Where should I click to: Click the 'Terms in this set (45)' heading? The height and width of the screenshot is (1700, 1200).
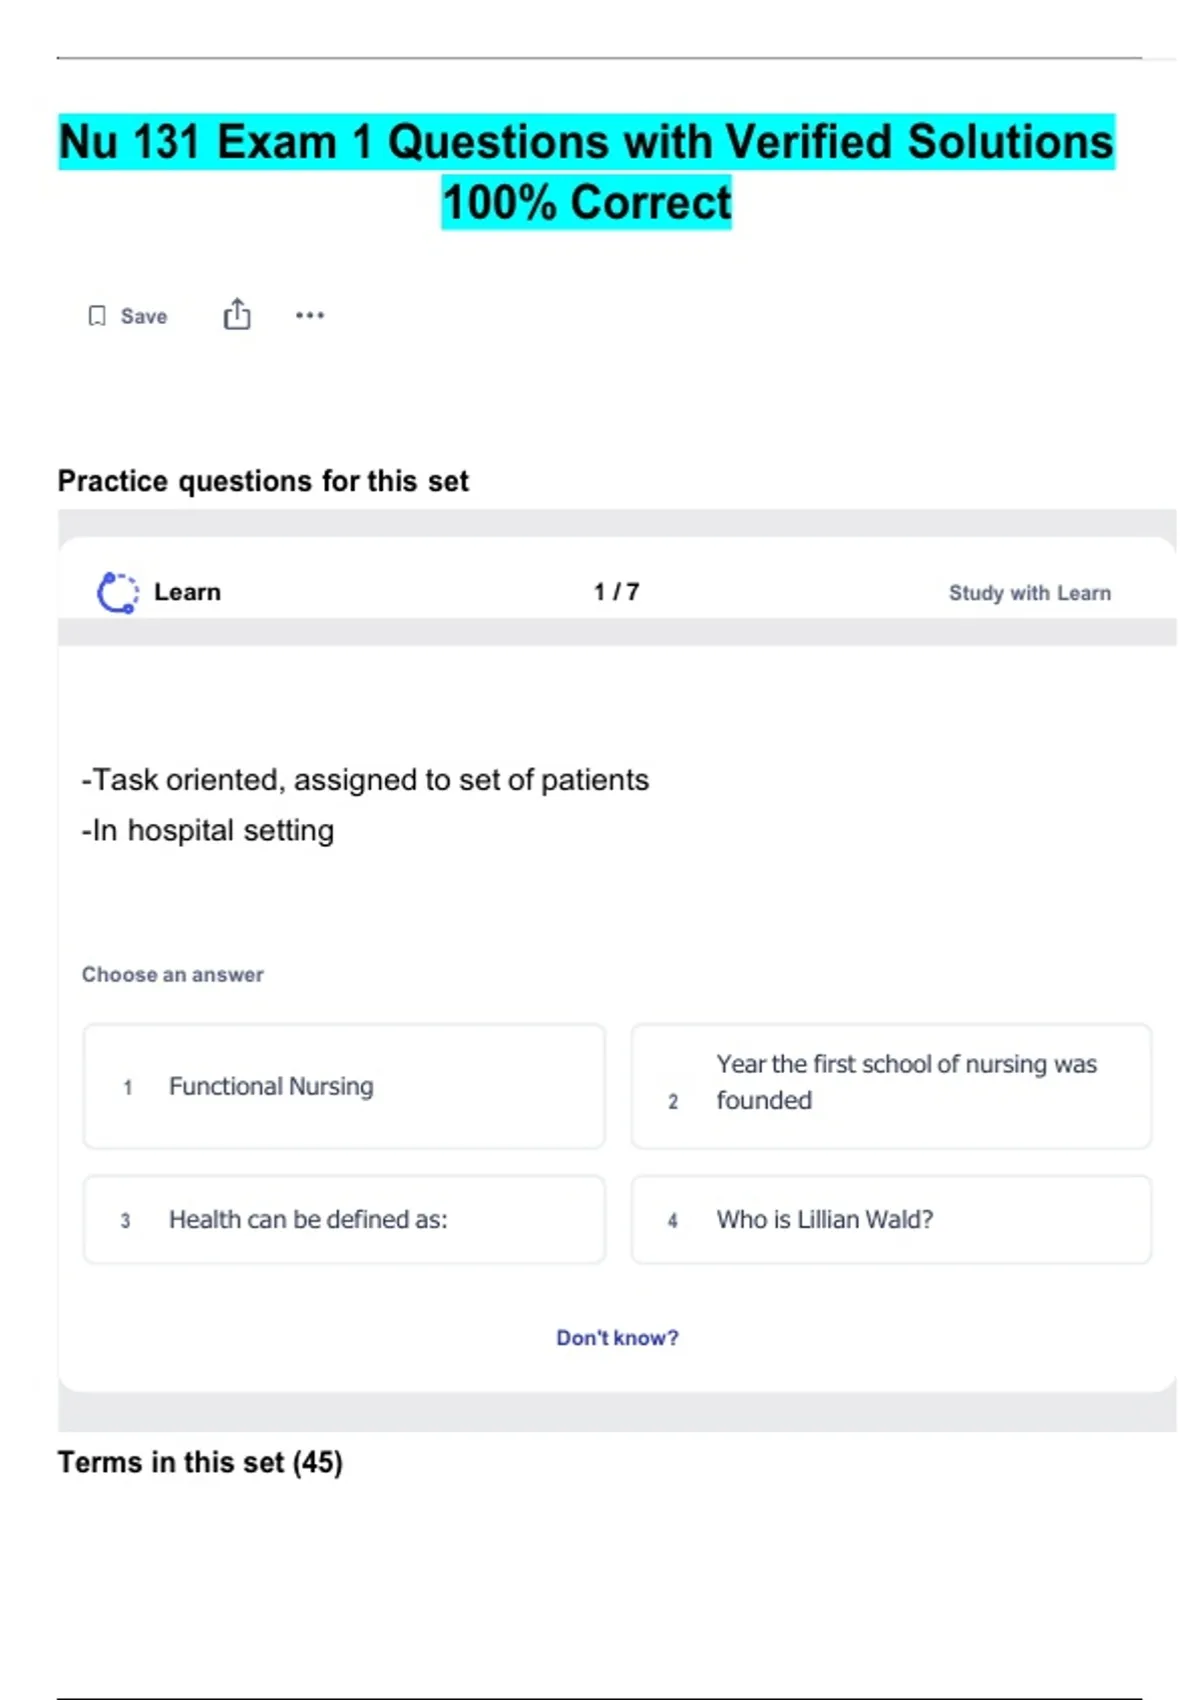[x=200, y=1462]
